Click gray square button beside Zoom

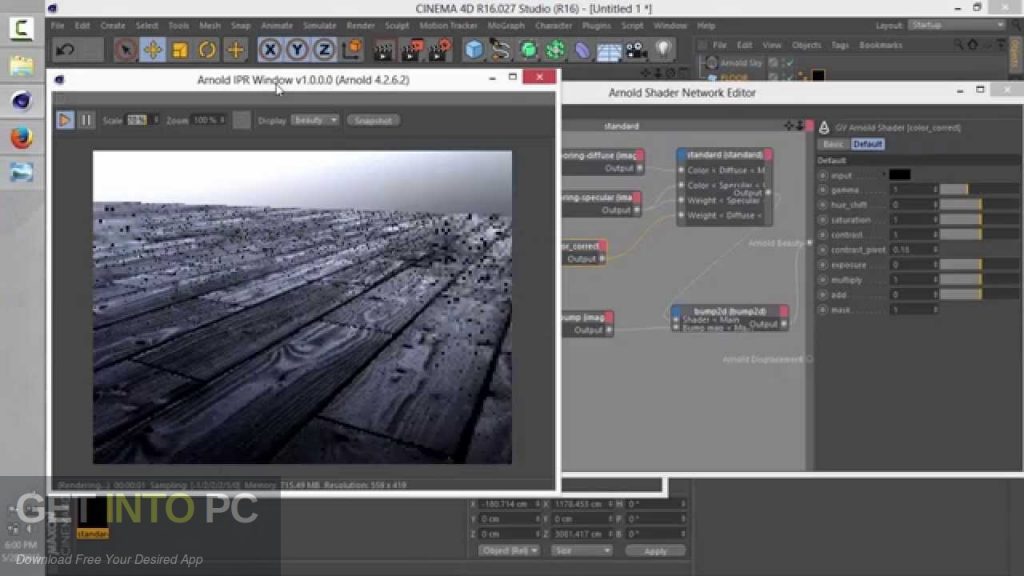click(x=241, y=120)
